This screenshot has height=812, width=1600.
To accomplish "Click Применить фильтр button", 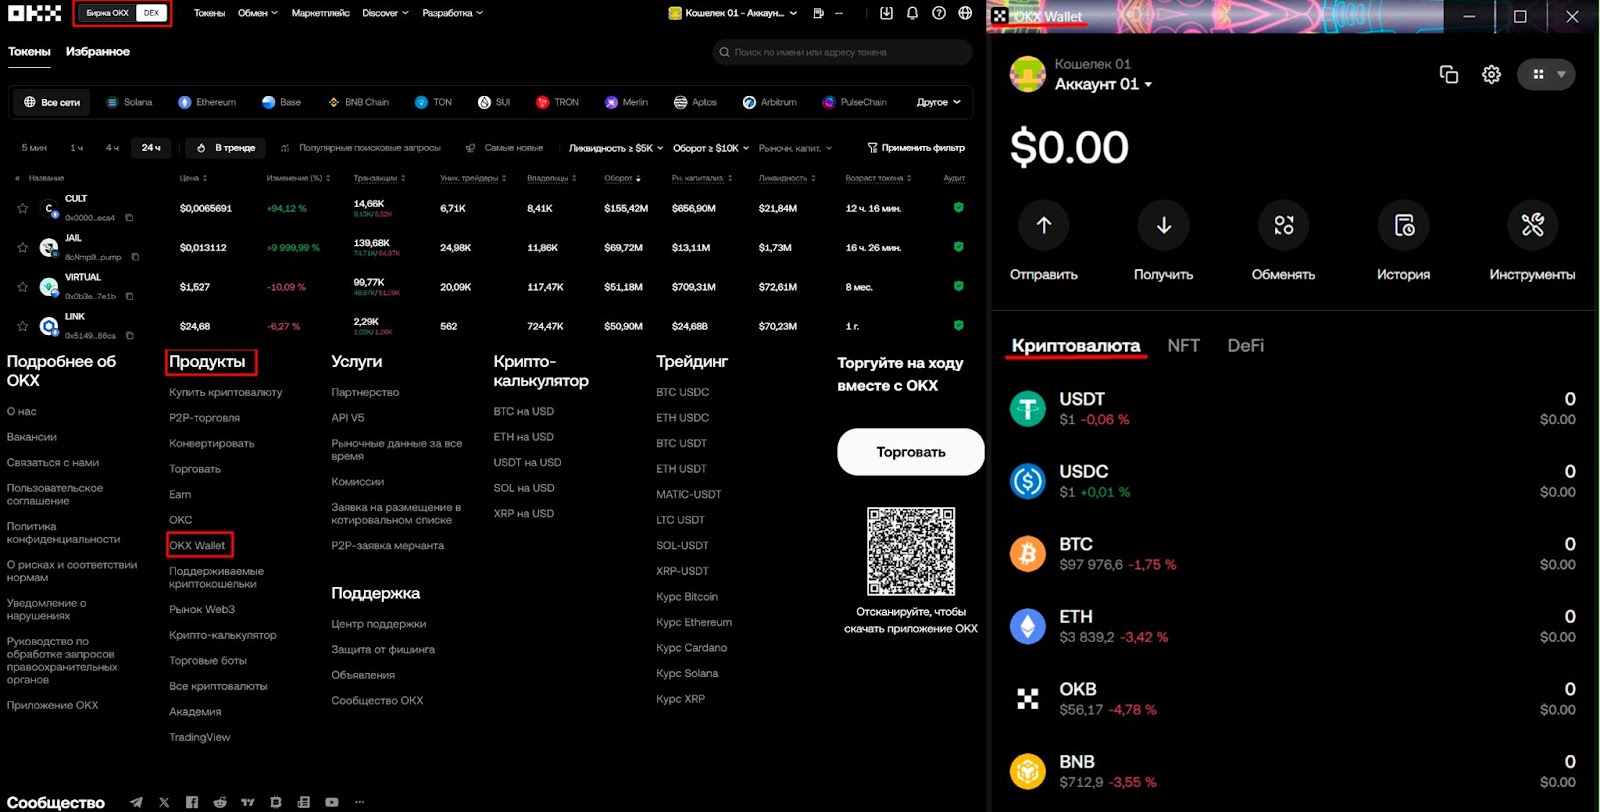I will (x=916, y=148).
